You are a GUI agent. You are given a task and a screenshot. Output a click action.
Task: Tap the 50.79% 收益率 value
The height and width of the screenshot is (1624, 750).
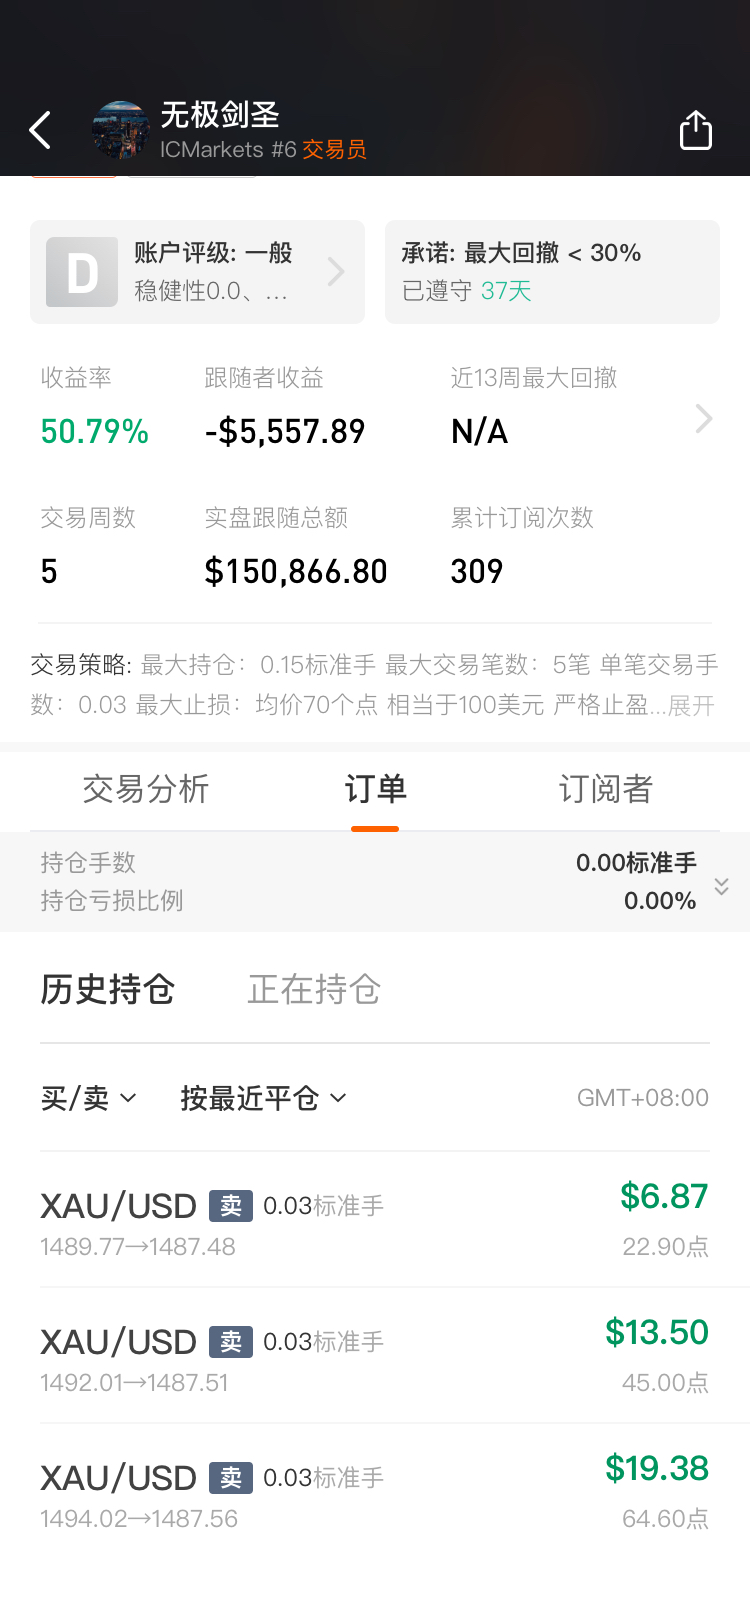(95, 432)
